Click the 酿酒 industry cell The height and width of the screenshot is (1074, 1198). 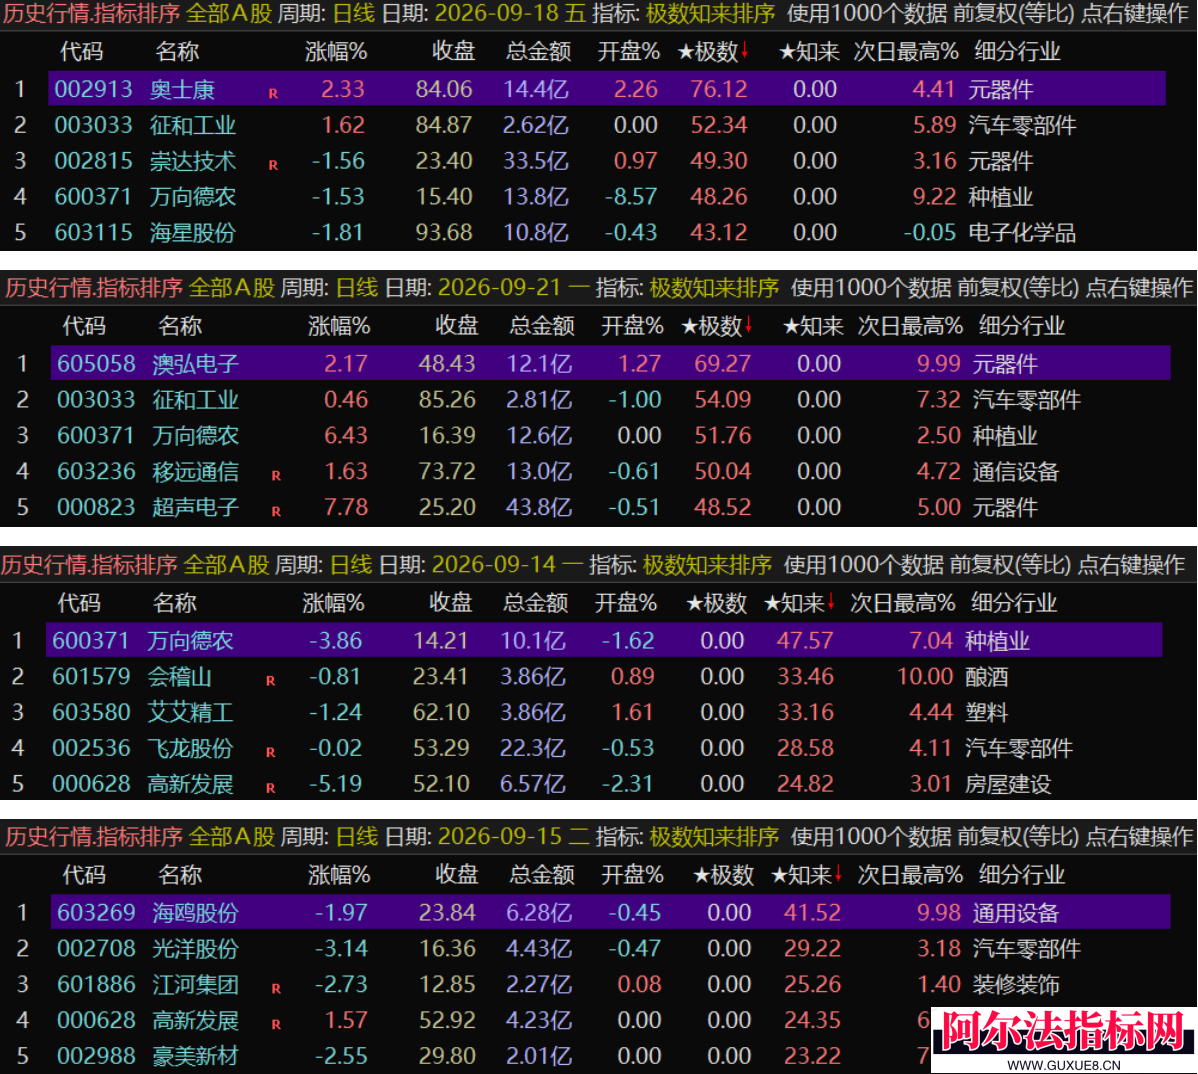(x=987, y=677)
